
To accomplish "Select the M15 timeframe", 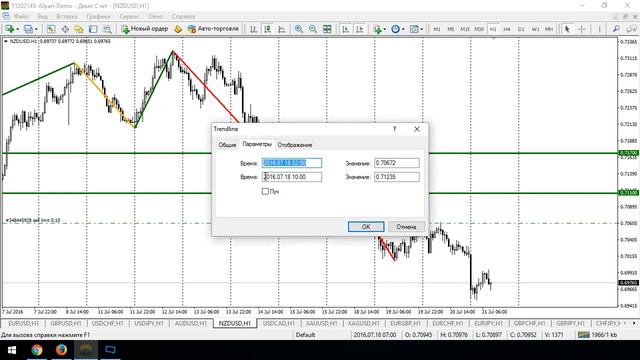I will pos(465,29).
